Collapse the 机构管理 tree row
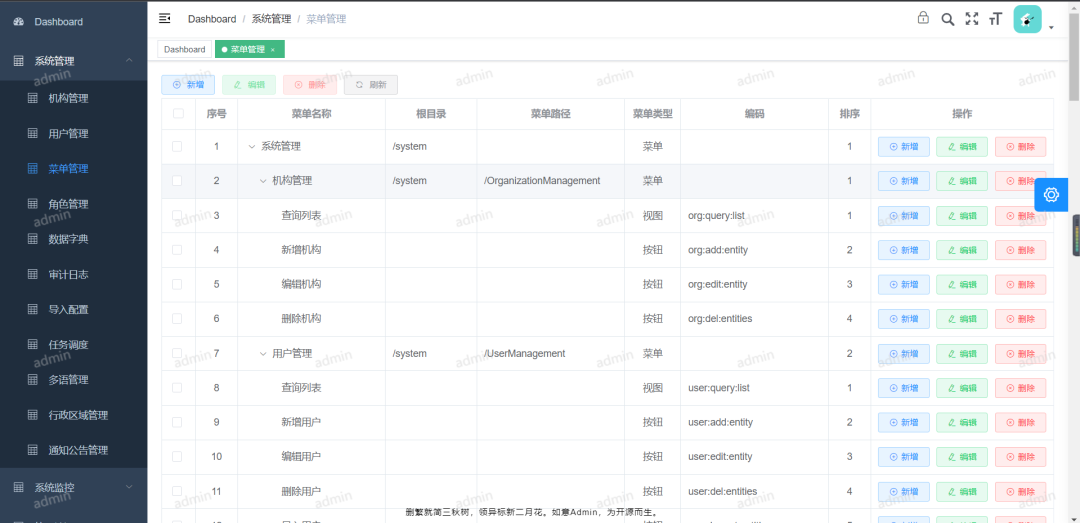 [263, 181]
